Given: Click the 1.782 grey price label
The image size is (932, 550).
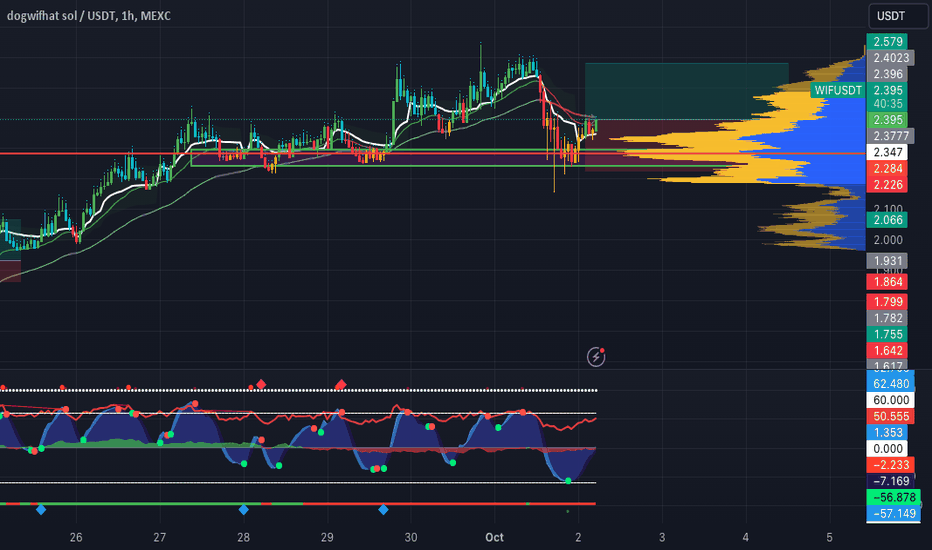Looking at the screenshot, I should 888,318.
